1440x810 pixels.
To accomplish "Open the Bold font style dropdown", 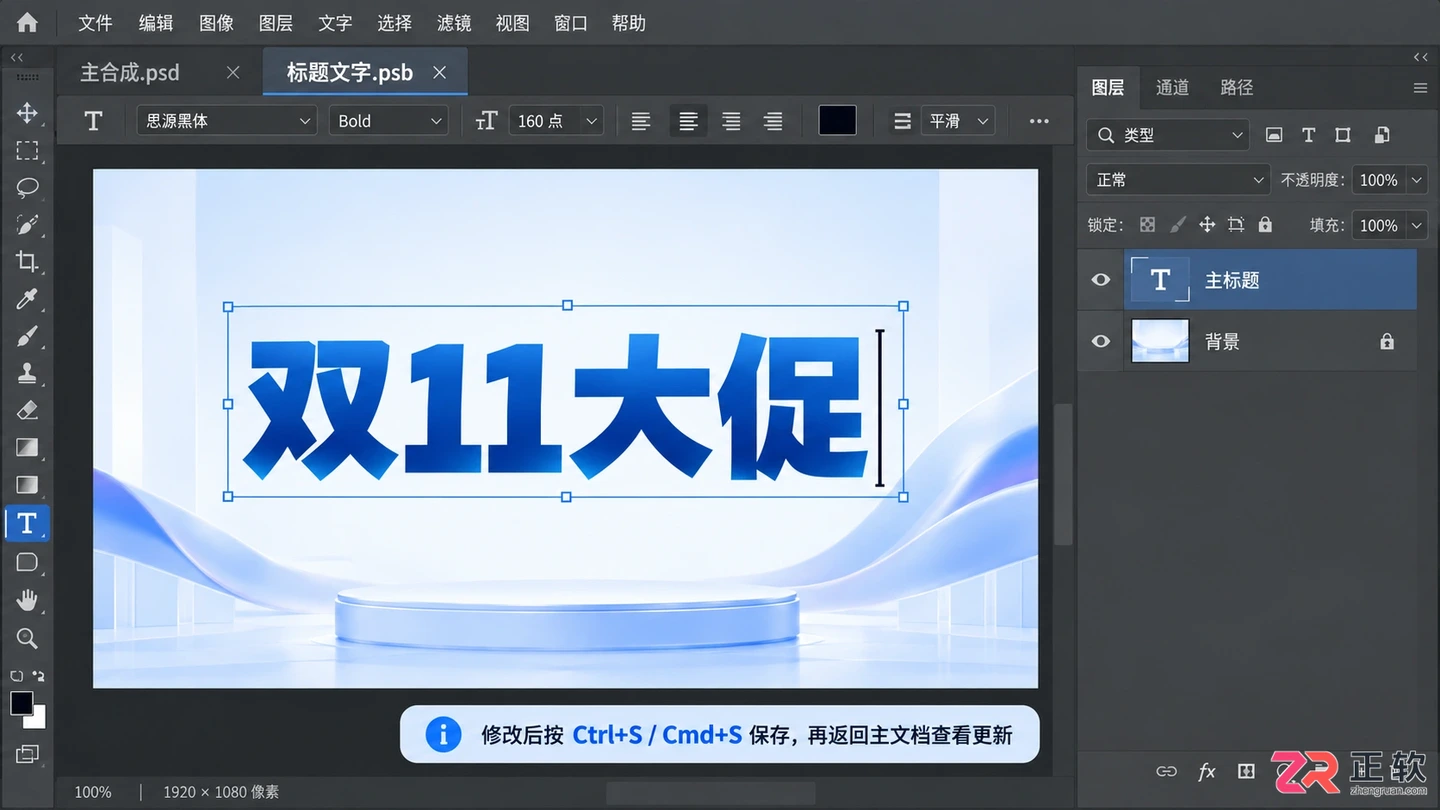I will pos(388,121).
